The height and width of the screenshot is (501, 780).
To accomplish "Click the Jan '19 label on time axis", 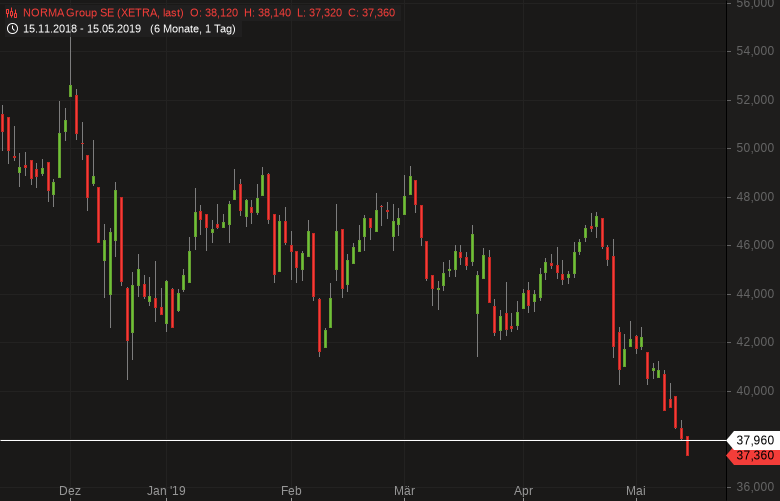I will coord(166,491).
